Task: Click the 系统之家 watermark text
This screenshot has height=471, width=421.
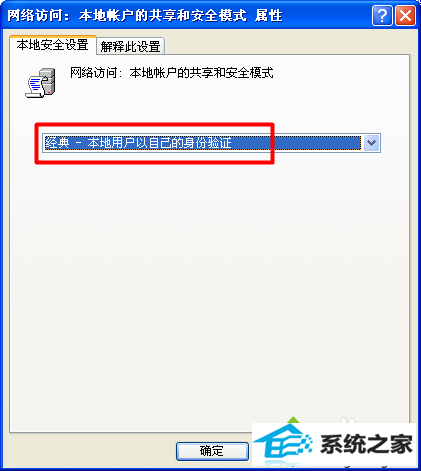Action: coord(366,444)
